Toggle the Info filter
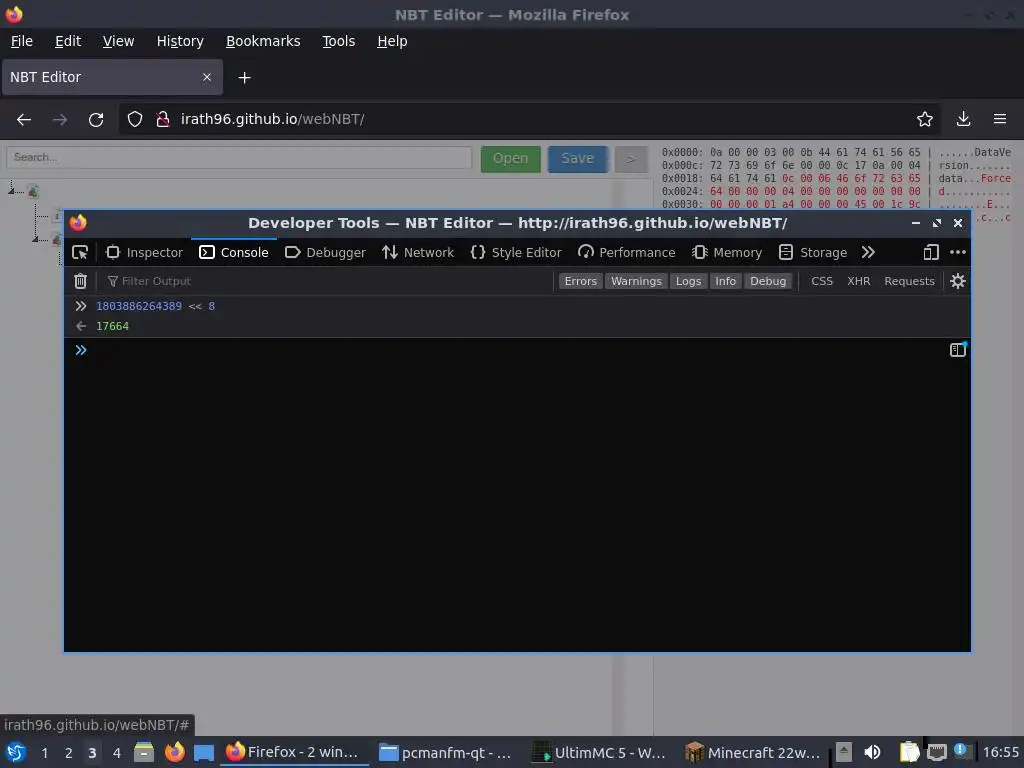Screen dimensions: 1024x768 [725, 281]
